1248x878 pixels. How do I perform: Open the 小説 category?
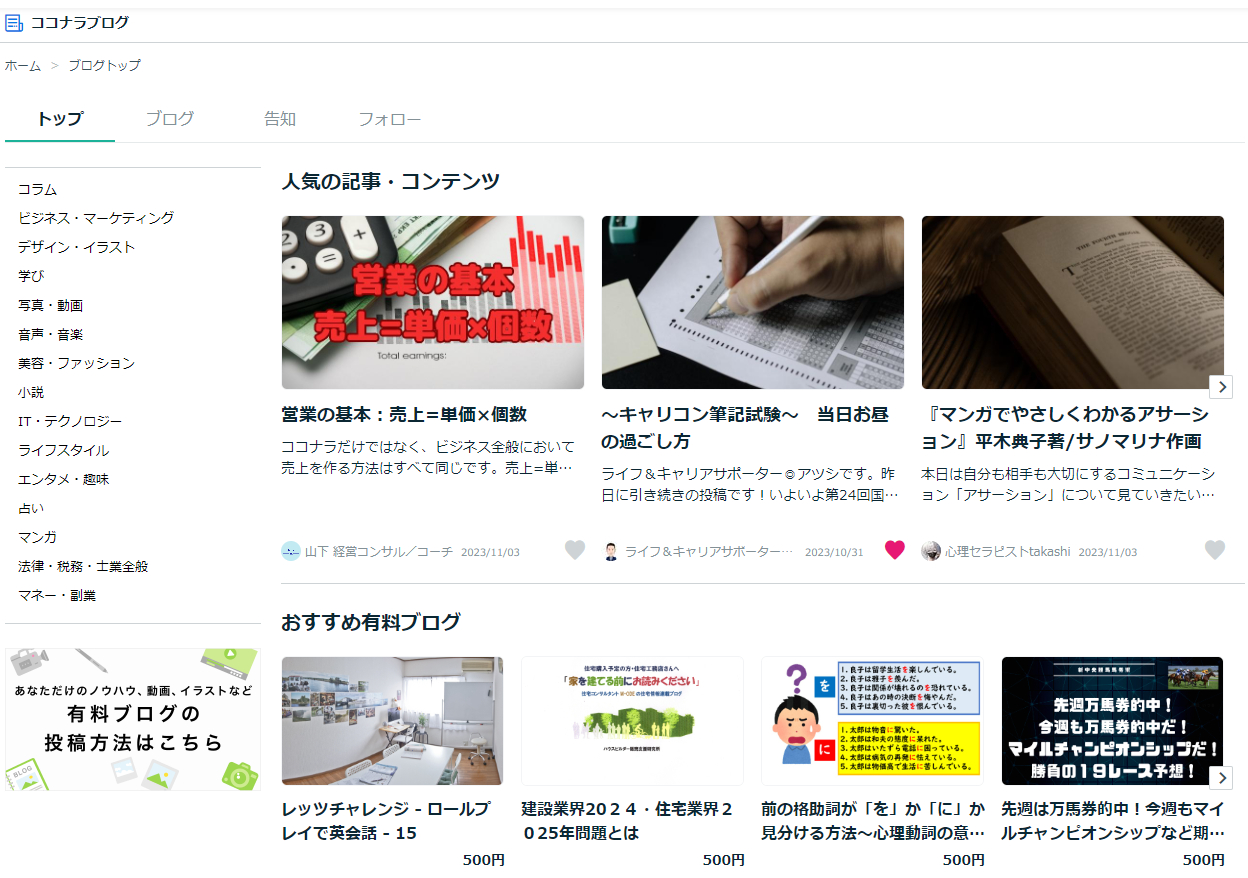coord(31,392)
